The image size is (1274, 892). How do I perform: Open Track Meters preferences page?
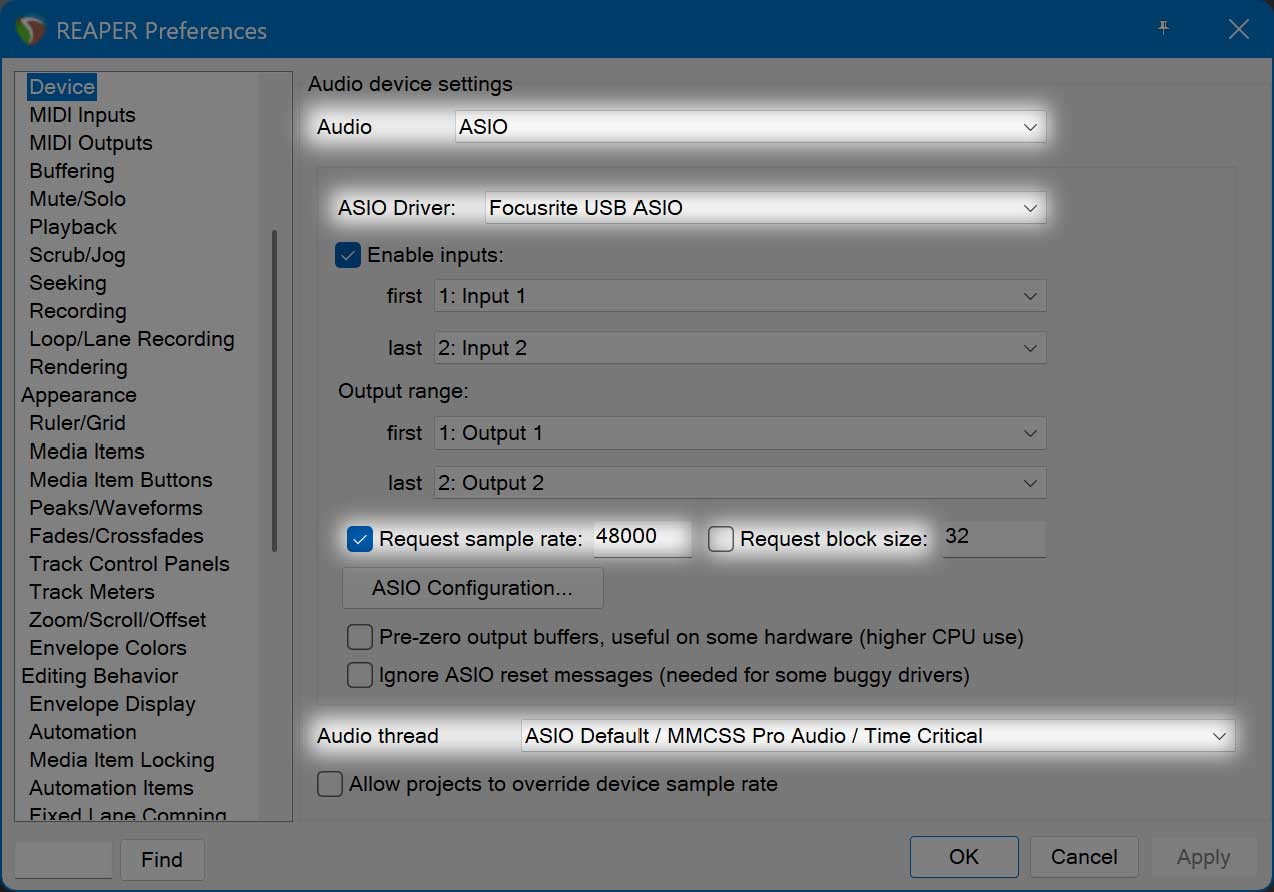click(92, 592)
